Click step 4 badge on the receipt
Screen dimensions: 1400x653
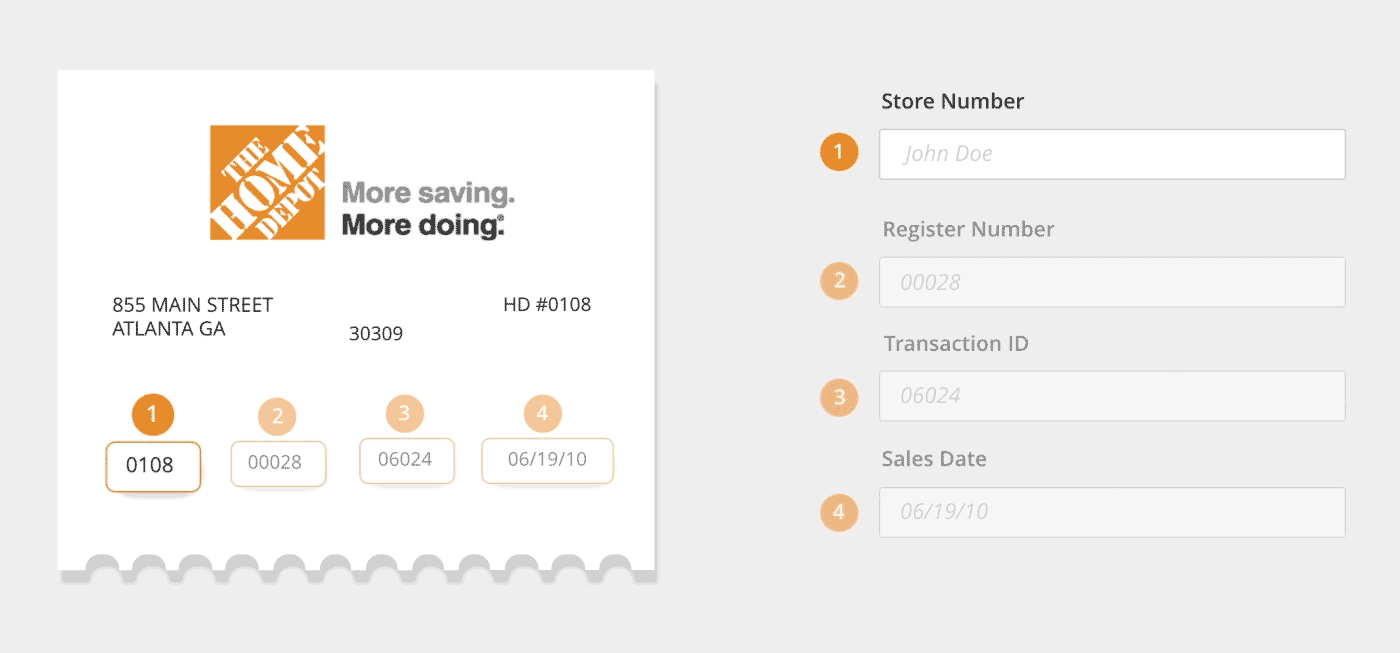[542, 413]
